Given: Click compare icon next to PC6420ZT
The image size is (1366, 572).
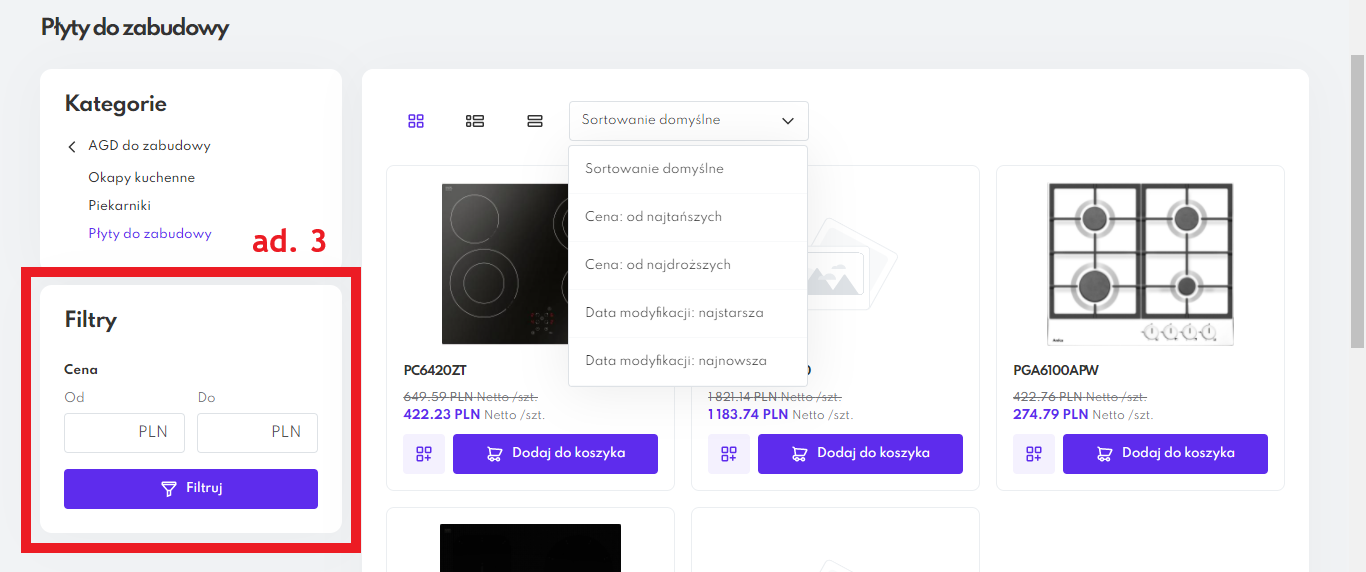Looking at the screenshot, I should coord(424,454).
